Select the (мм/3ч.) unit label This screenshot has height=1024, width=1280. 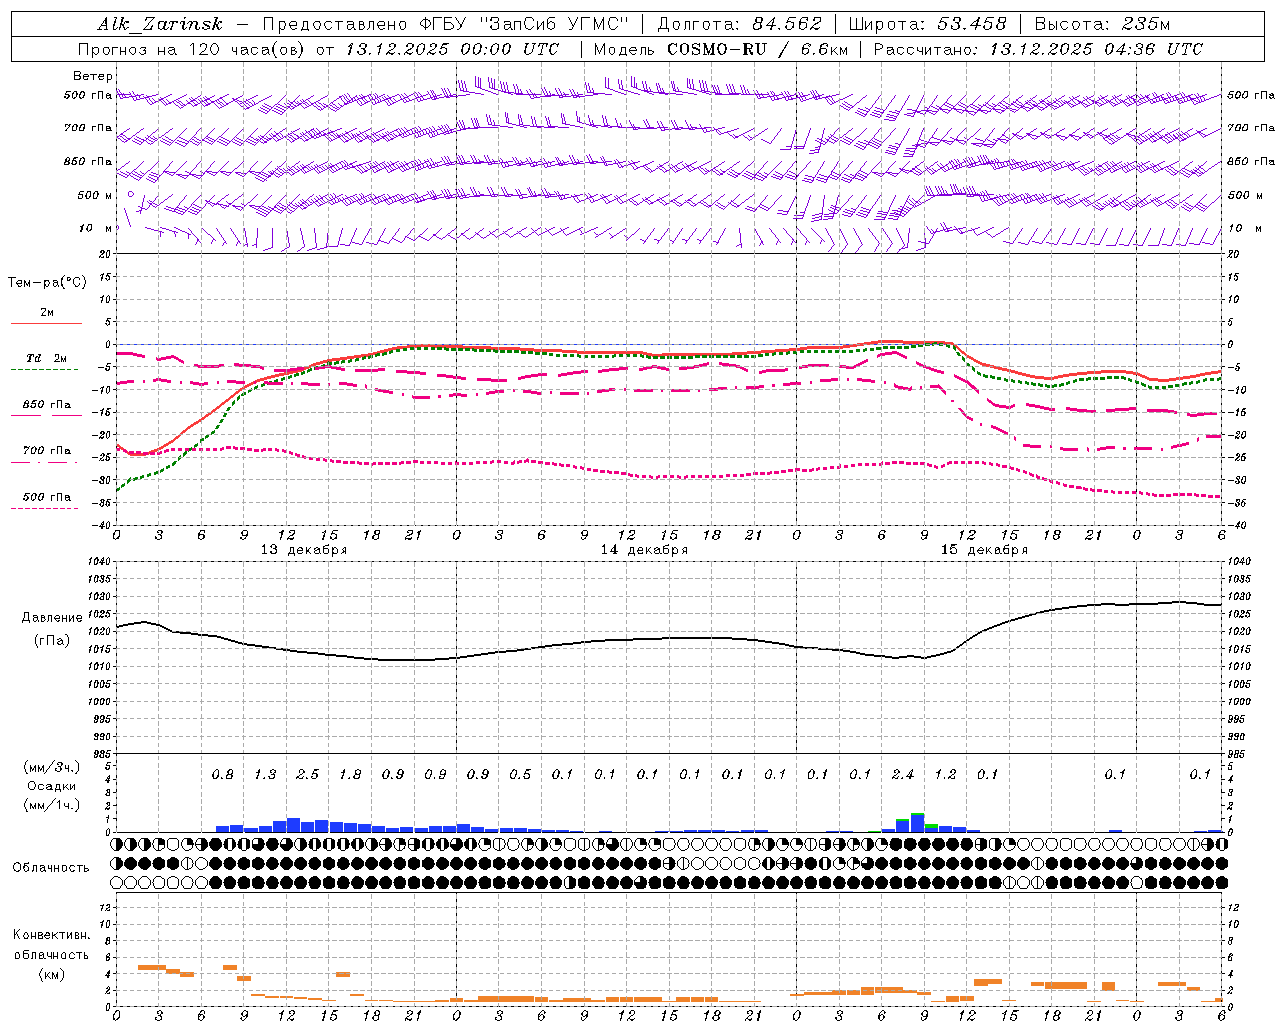51,767
